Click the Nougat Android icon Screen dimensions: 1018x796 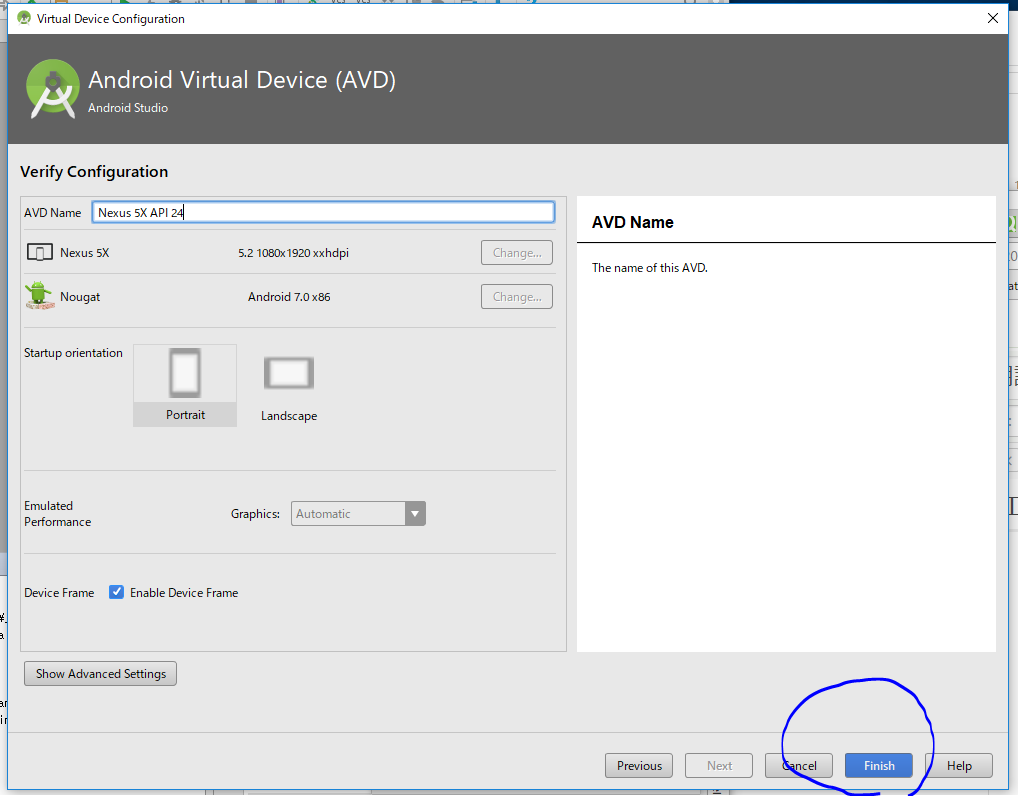pyautogui.click(x=40, y=295)
